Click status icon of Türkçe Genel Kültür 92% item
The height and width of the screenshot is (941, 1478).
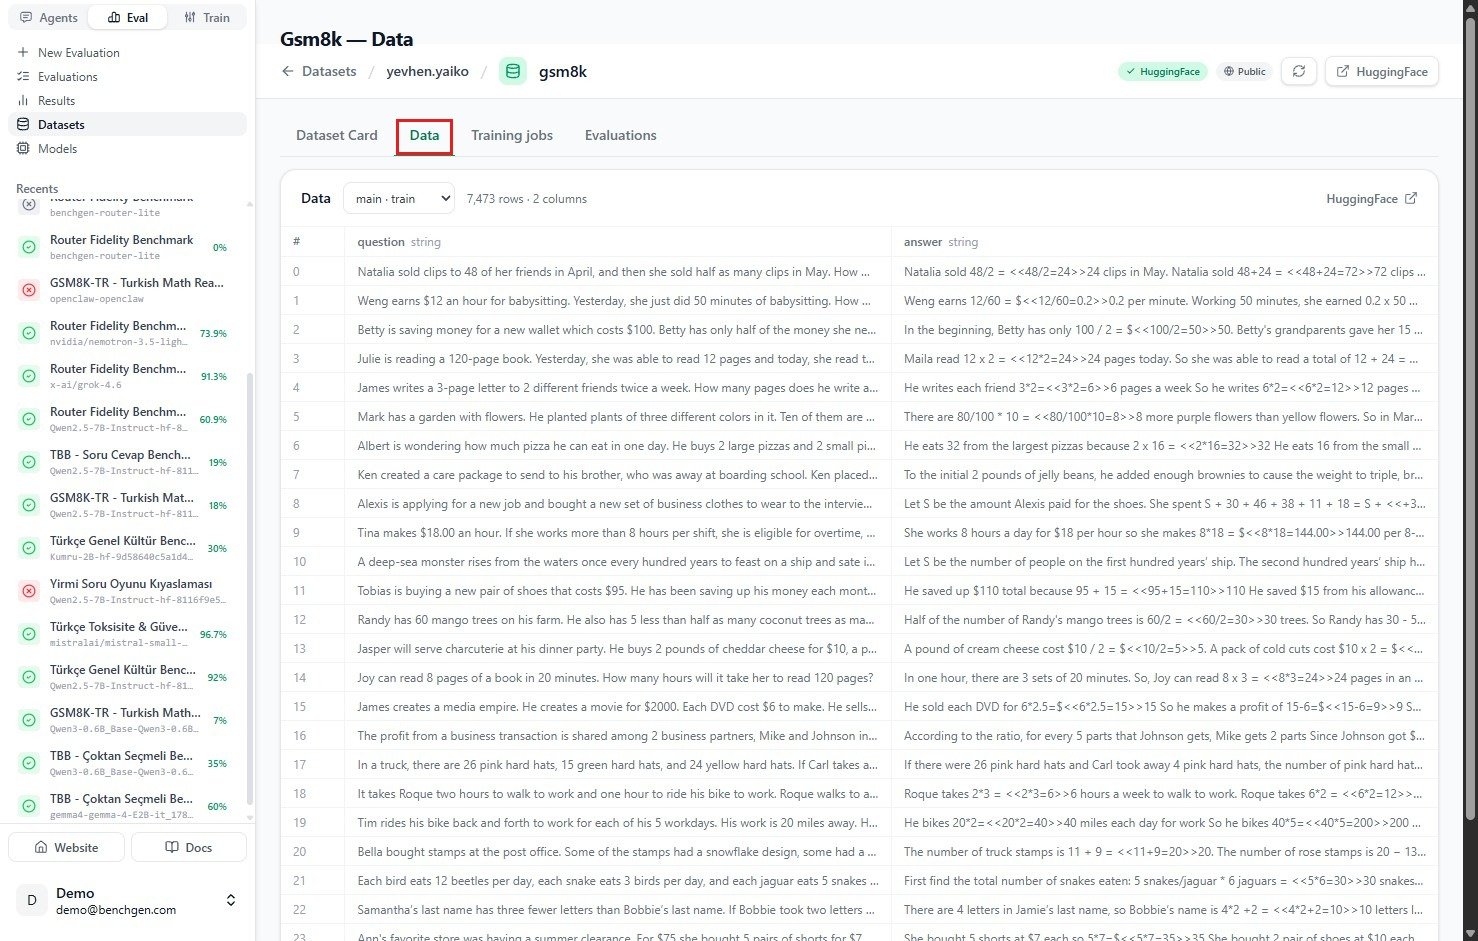click(29, 677)
